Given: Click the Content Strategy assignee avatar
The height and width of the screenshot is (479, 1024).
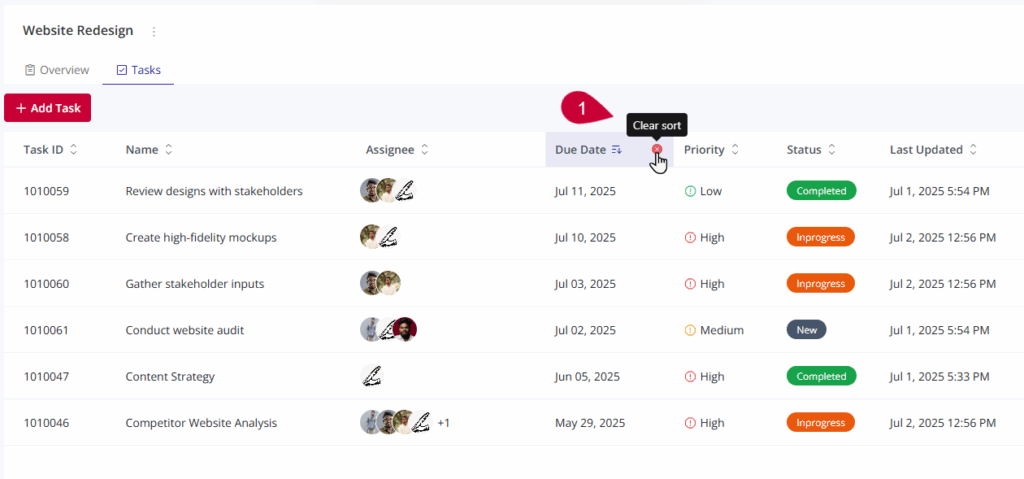Looking at the screenshot, I should coord(372,376).
